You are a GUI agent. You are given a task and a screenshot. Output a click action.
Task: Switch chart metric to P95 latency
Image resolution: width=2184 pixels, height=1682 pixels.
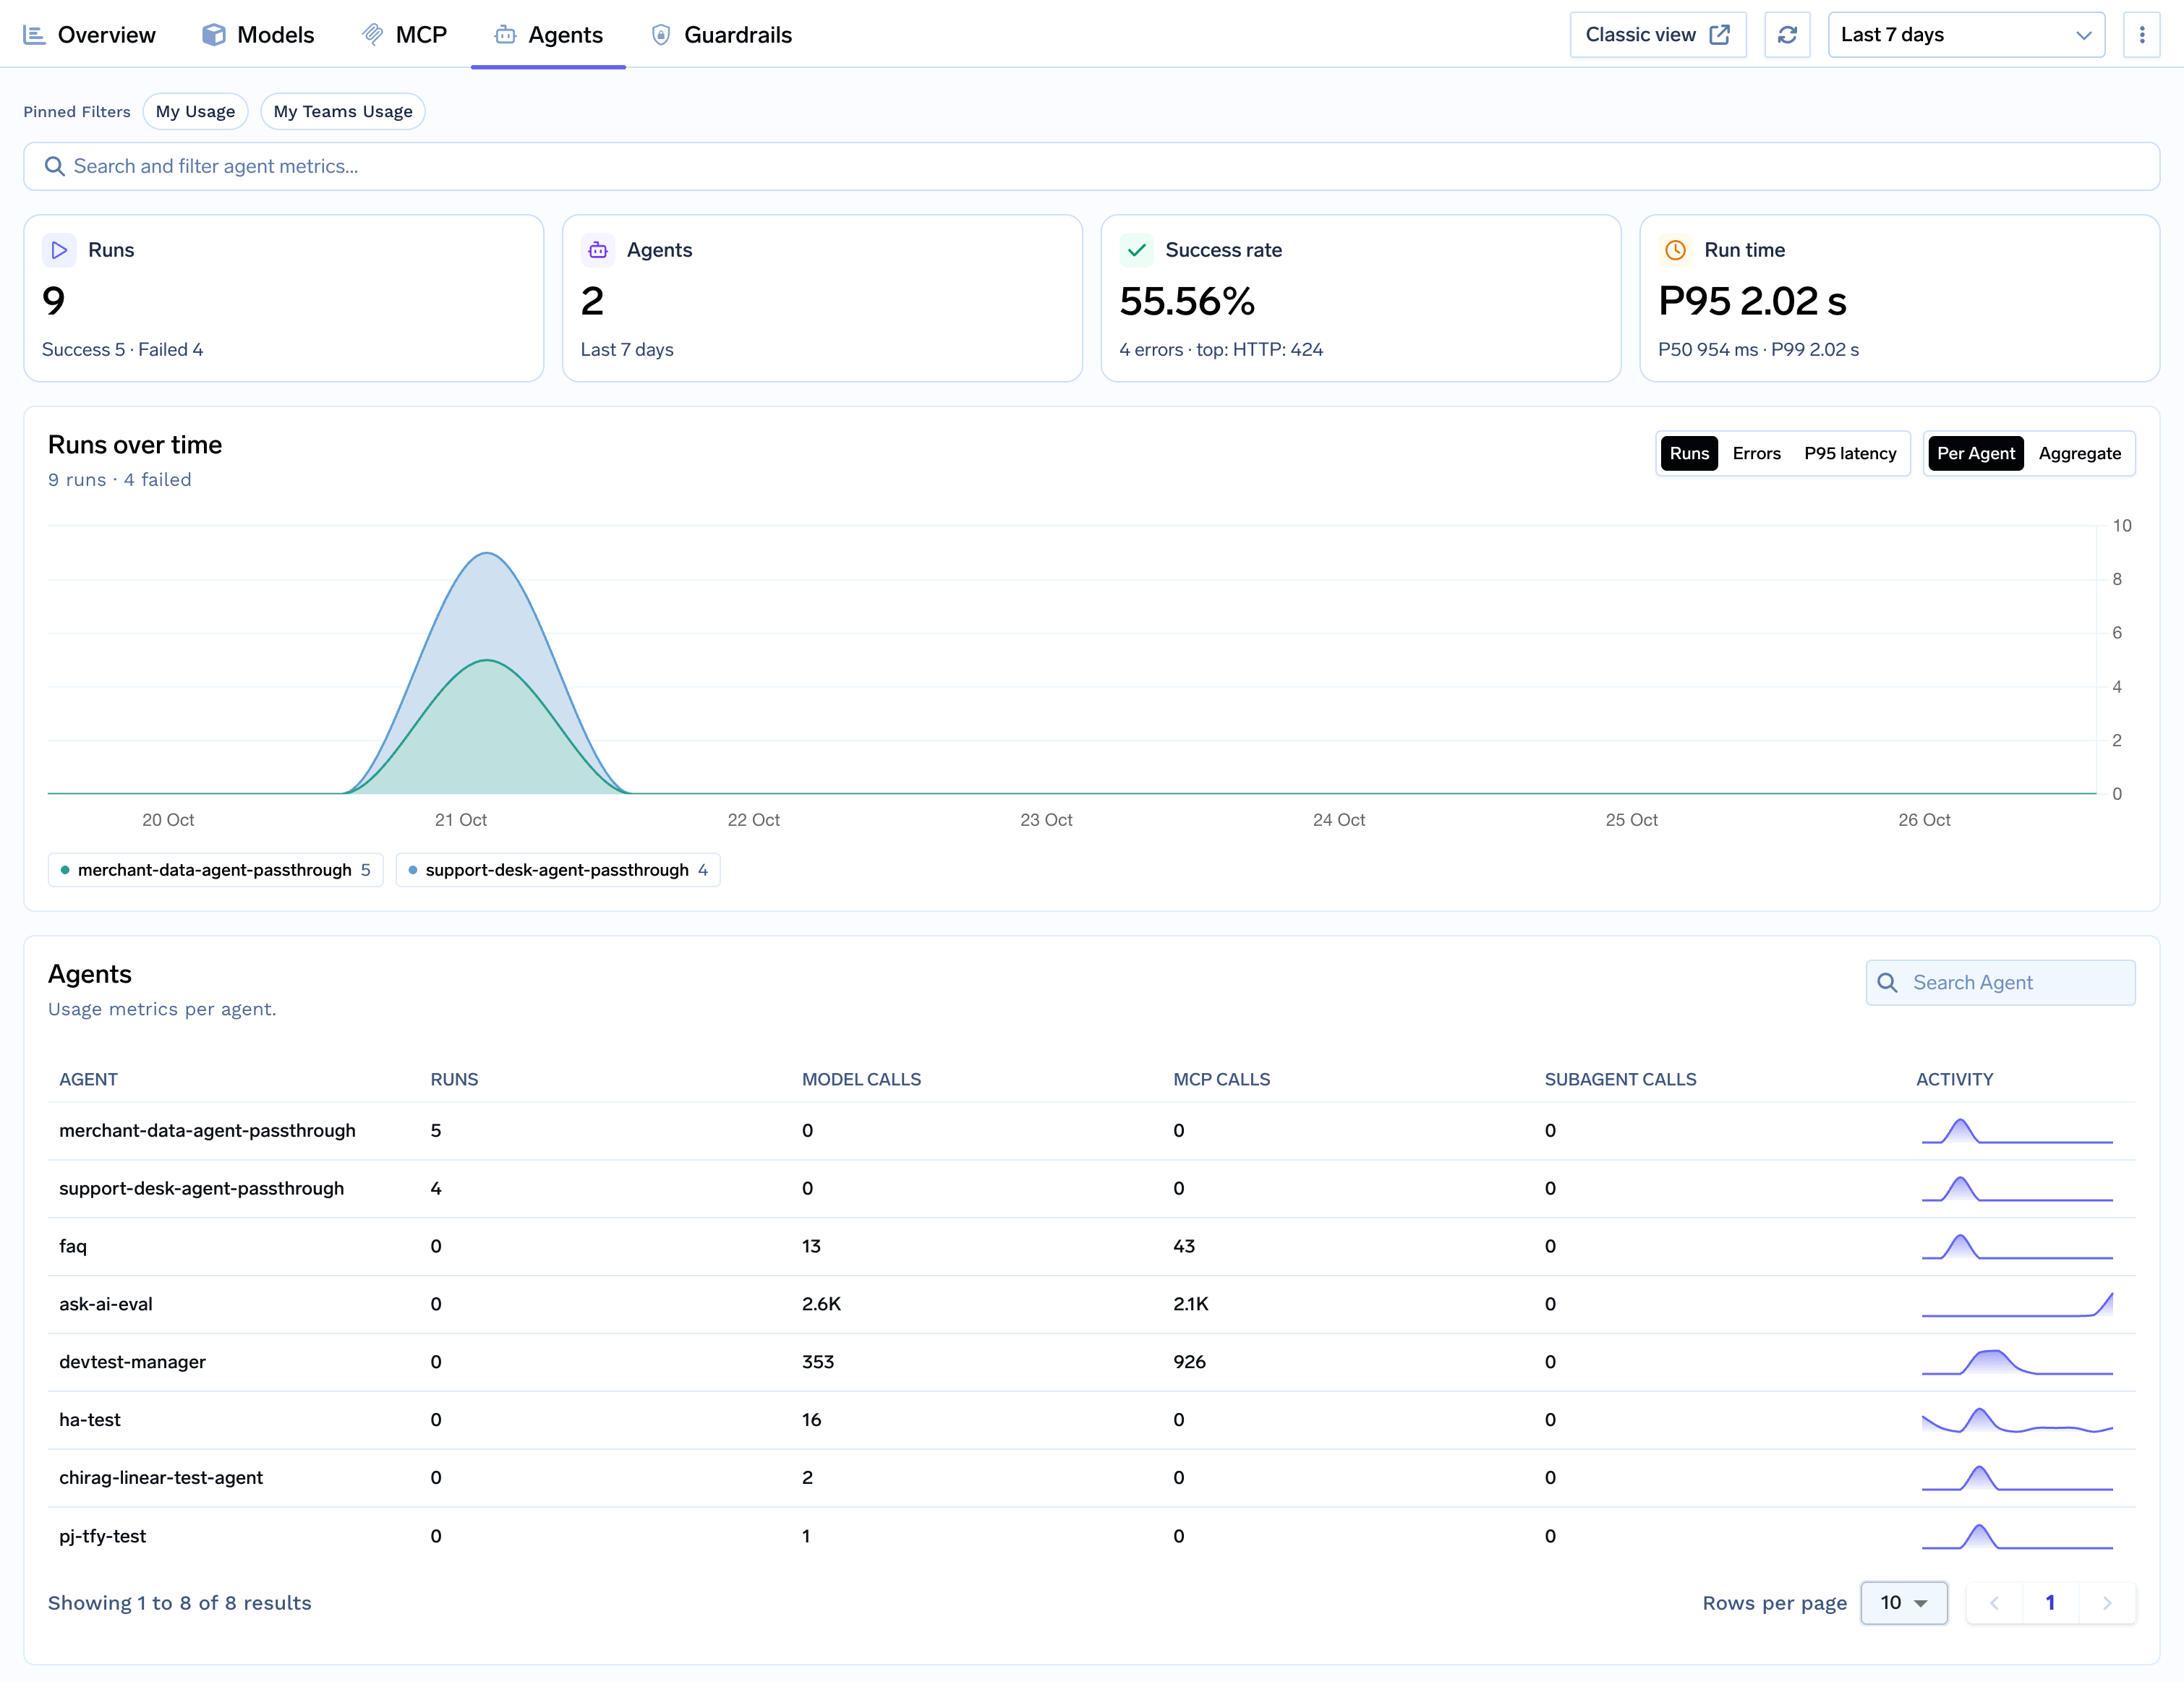click(1850, 453)
